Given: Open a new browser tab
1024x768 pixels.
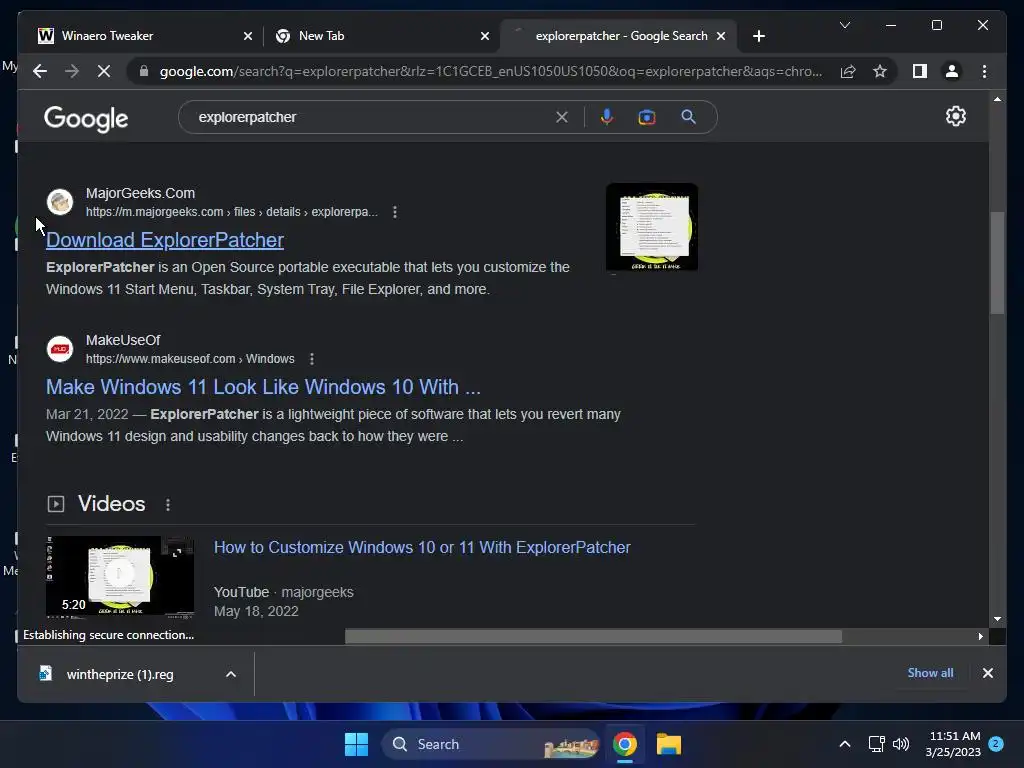Looking at the screenshot, I should pos(758,37).
